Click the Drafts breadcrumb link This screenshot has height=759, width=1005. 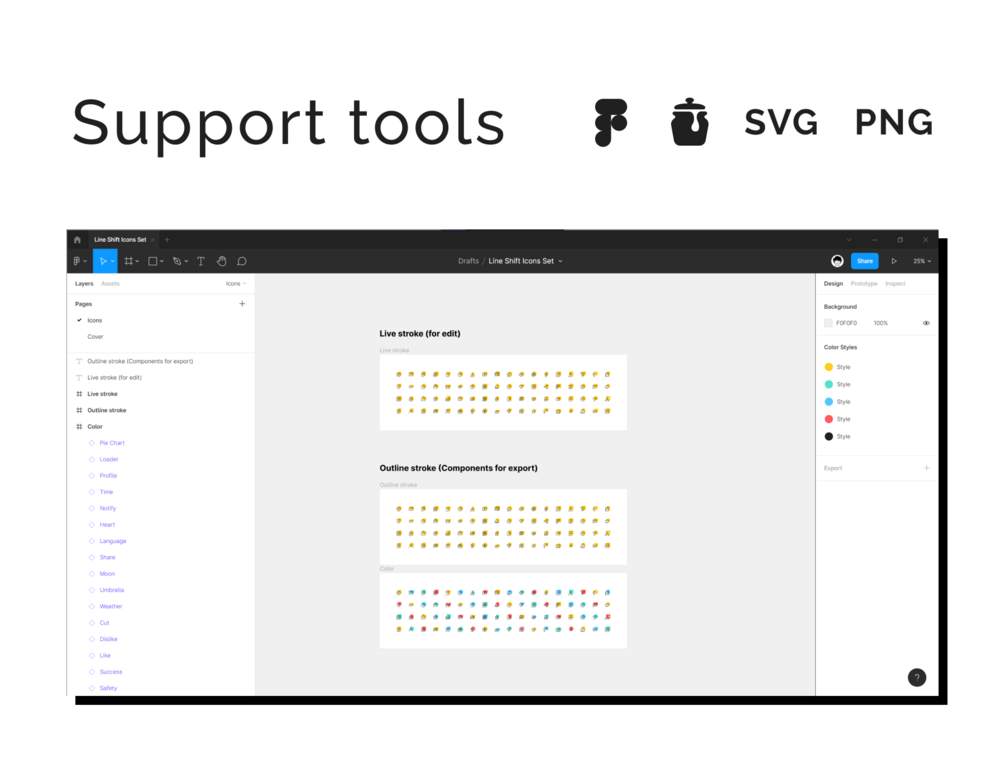click(469, 261)
